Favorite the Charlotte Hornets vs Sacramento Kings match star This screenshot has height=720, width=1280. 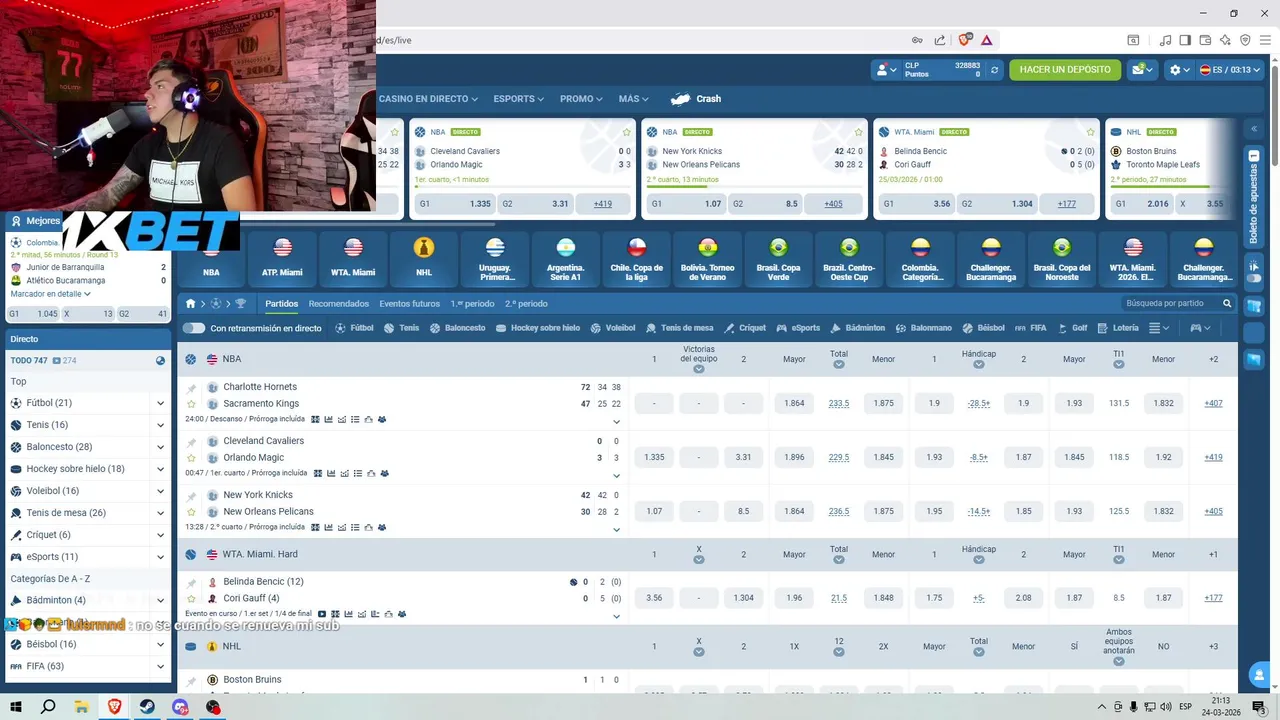[x=191, y=404]
